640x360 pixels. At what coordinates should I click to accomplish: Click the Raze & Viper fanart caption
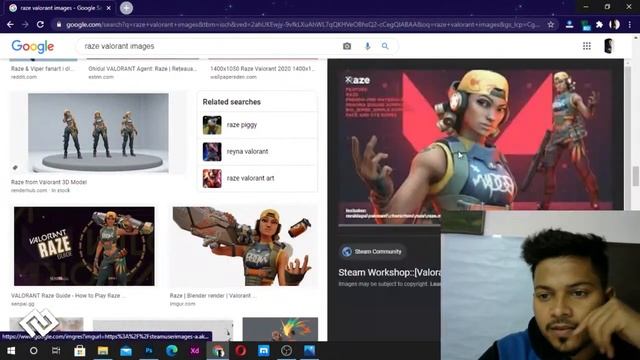(x=42, y=69)
